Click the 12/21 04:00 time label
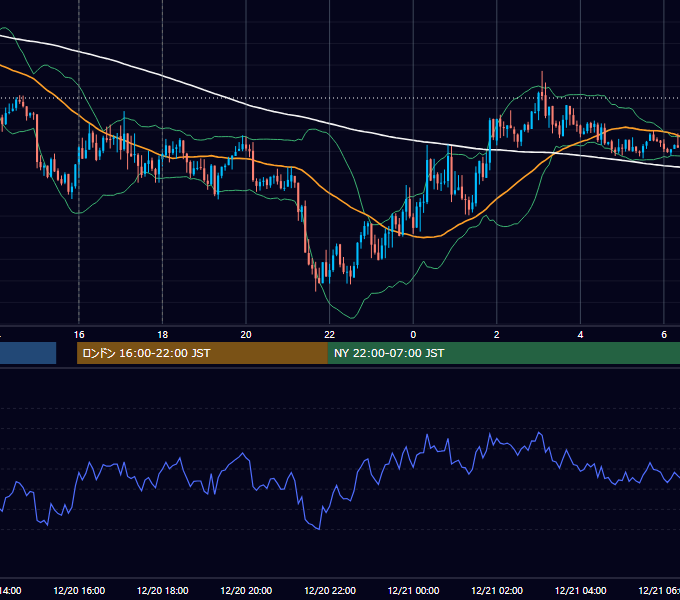The width and height of the screenshot is (680, 600). point(580,590)
